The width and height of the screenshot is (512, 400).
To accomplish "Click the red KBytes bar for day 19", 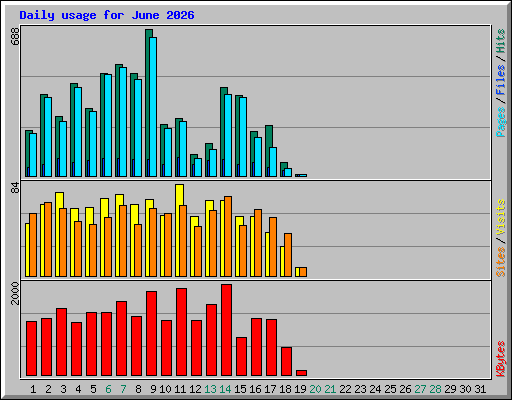I will tap(301, 373).
